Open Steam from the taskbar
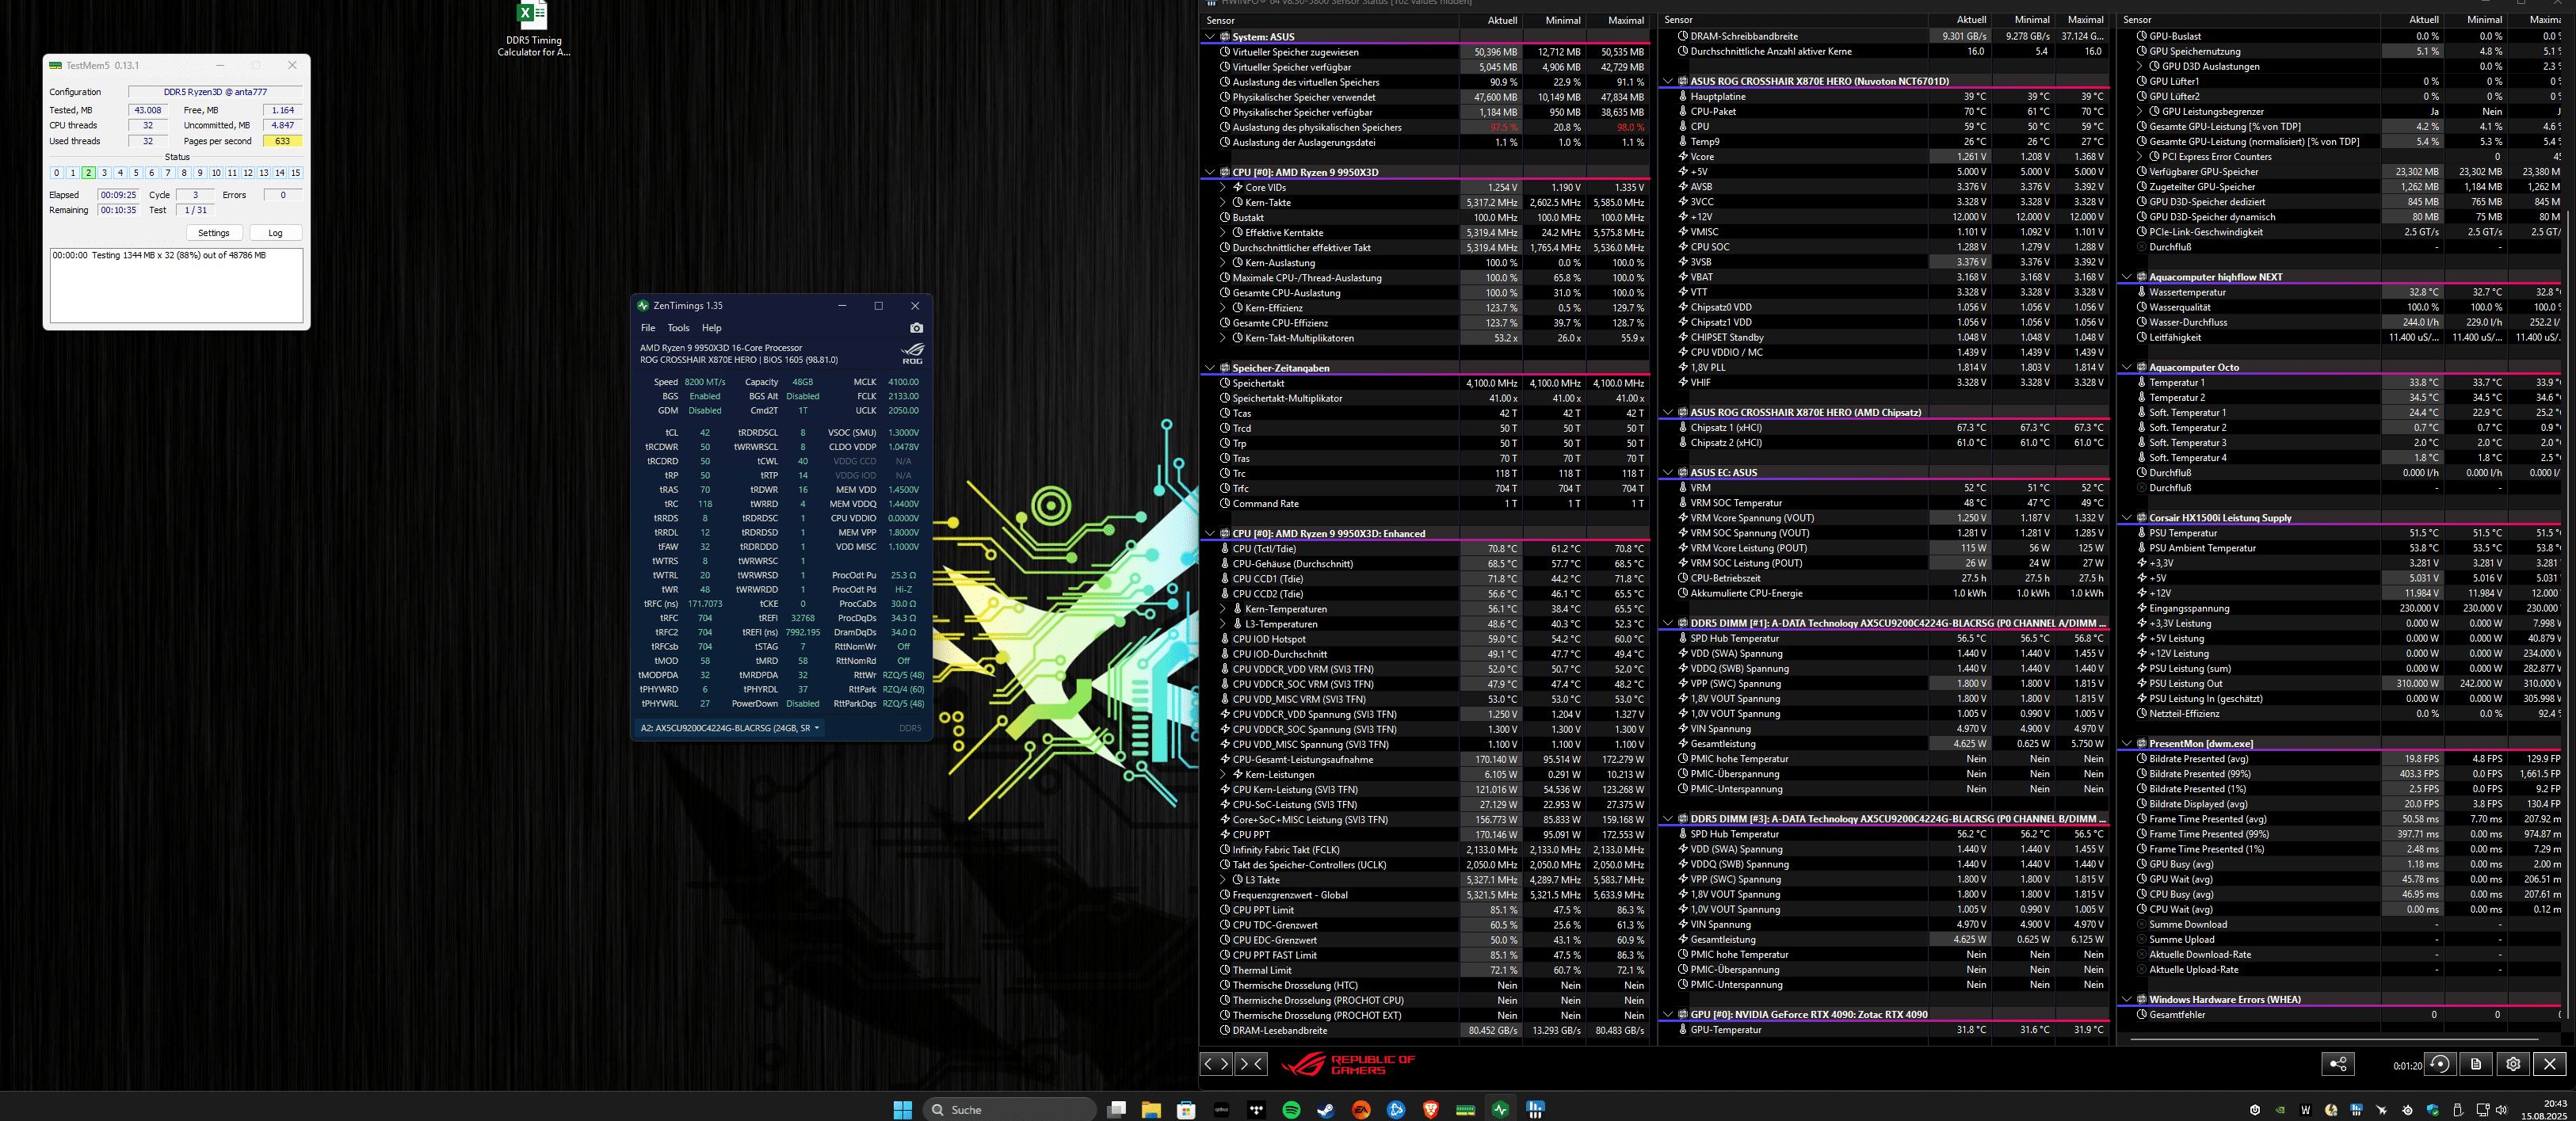The image size is (2576, 1121). click(1326, 1109)
